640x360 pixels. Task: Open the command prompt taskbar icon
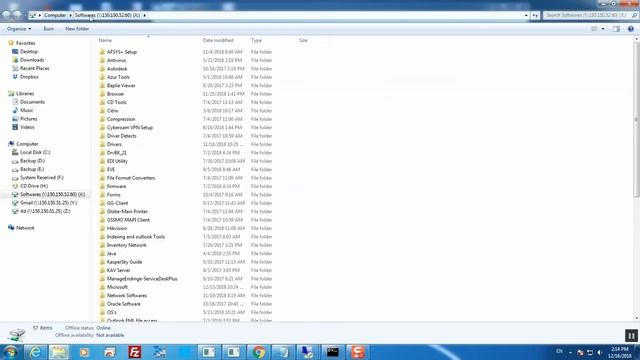point(333,352)
